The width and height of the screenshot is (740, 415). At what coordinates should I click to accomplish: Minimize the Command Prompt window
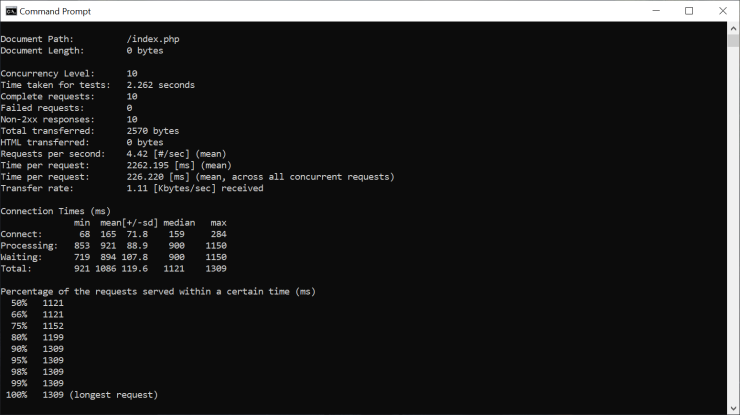pyautogui.click(x=656, y=11)
